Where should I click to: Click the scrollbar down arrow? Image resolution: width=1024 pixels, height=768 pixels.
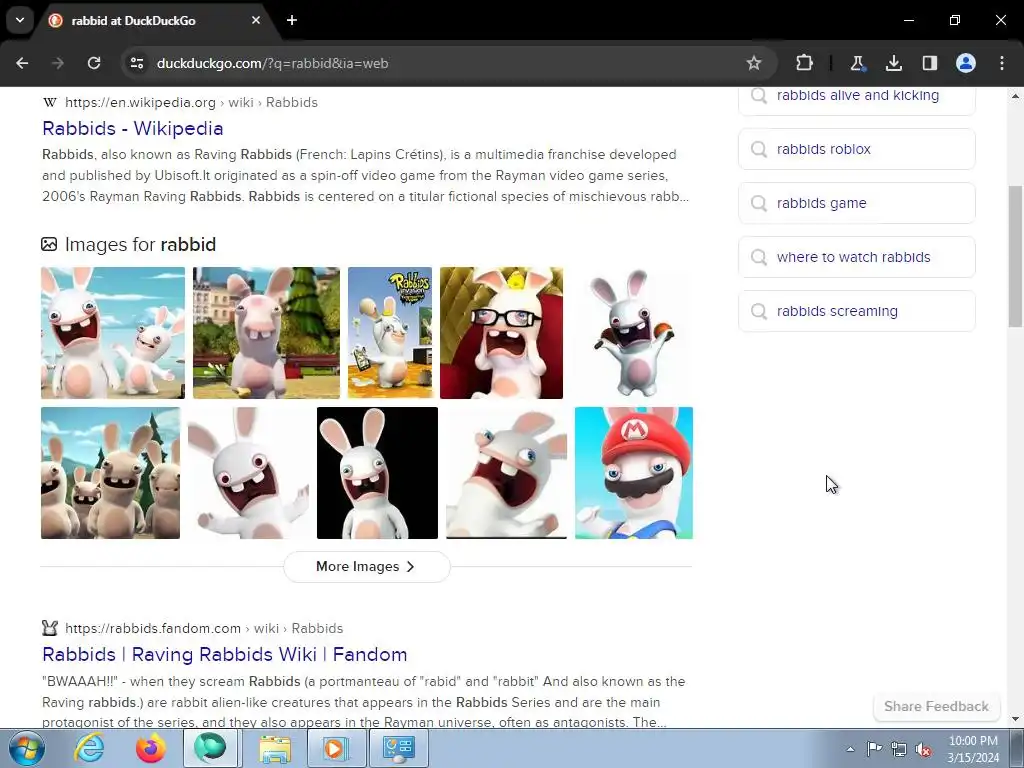point(1015,719)
